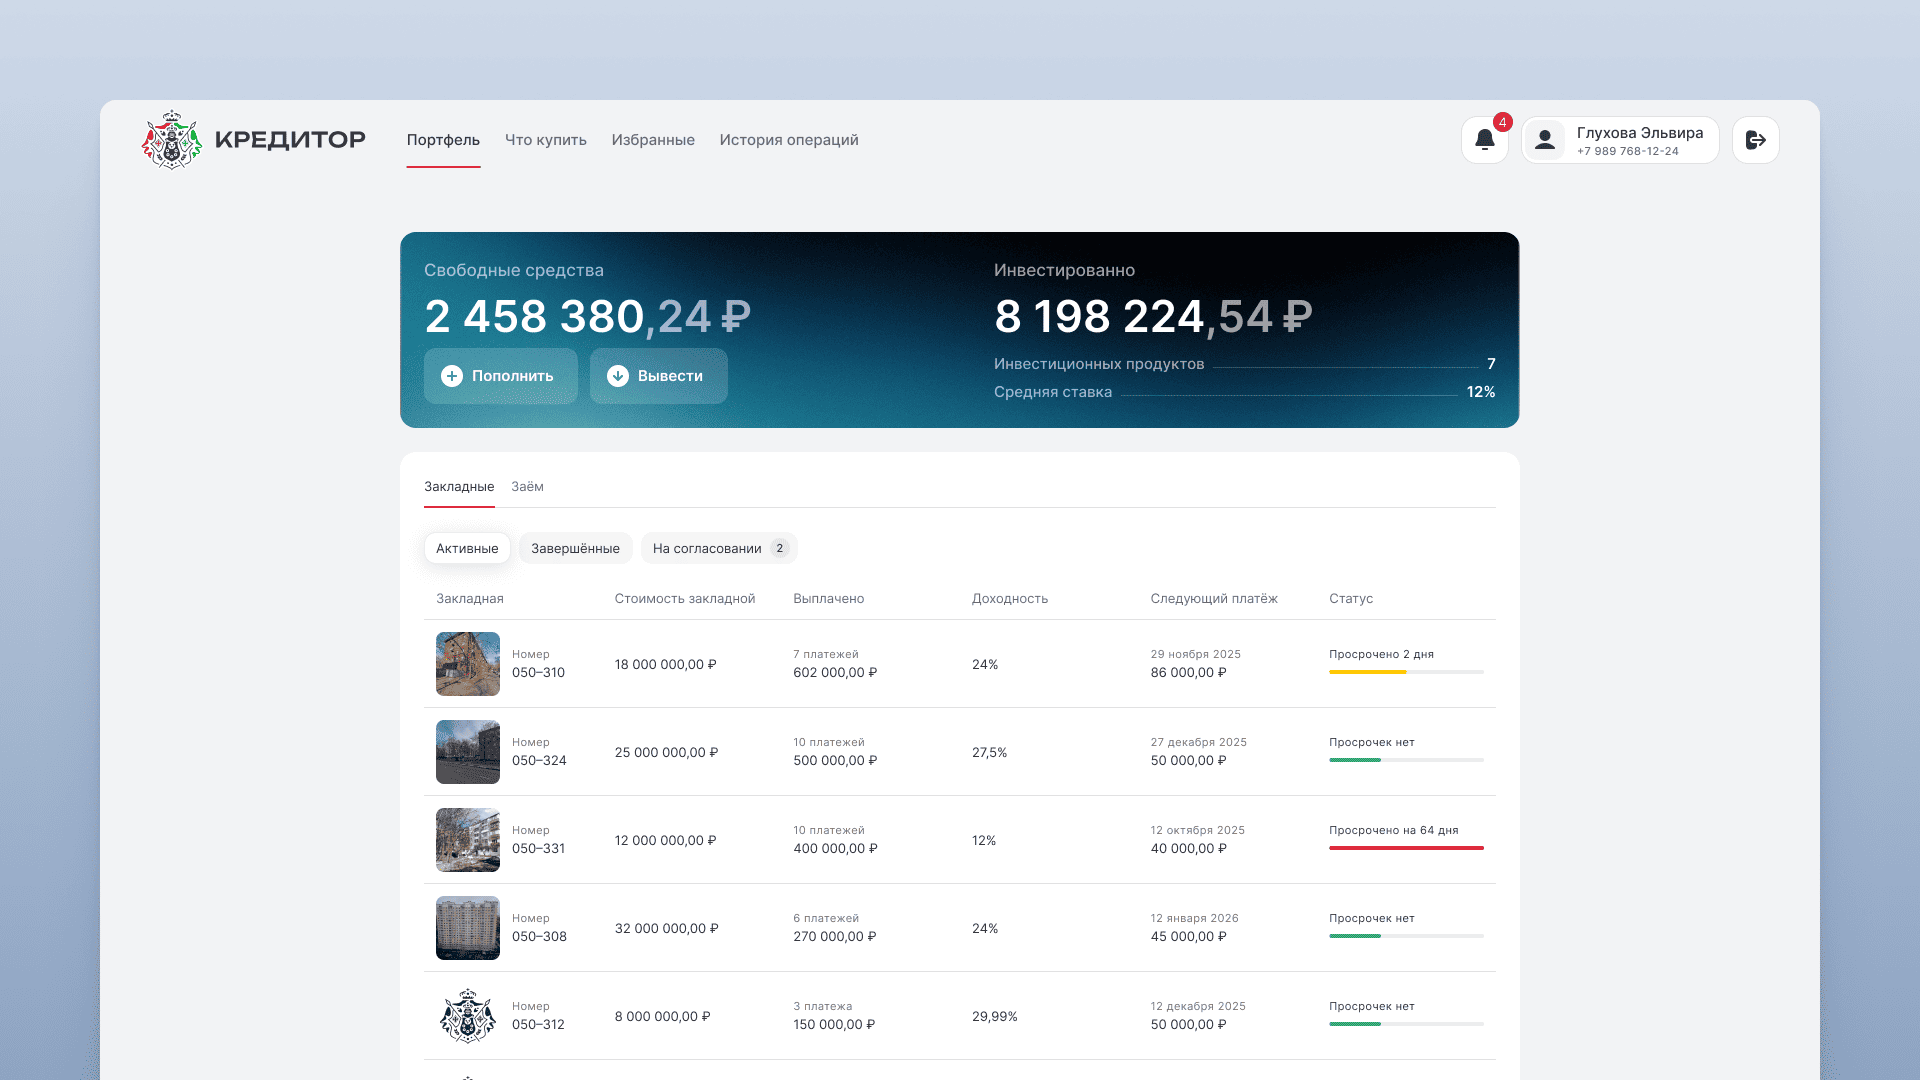Viewport: 1920px width, 1080px height.
Task: Select the Завершённые filter
Action: pos(575,549)
